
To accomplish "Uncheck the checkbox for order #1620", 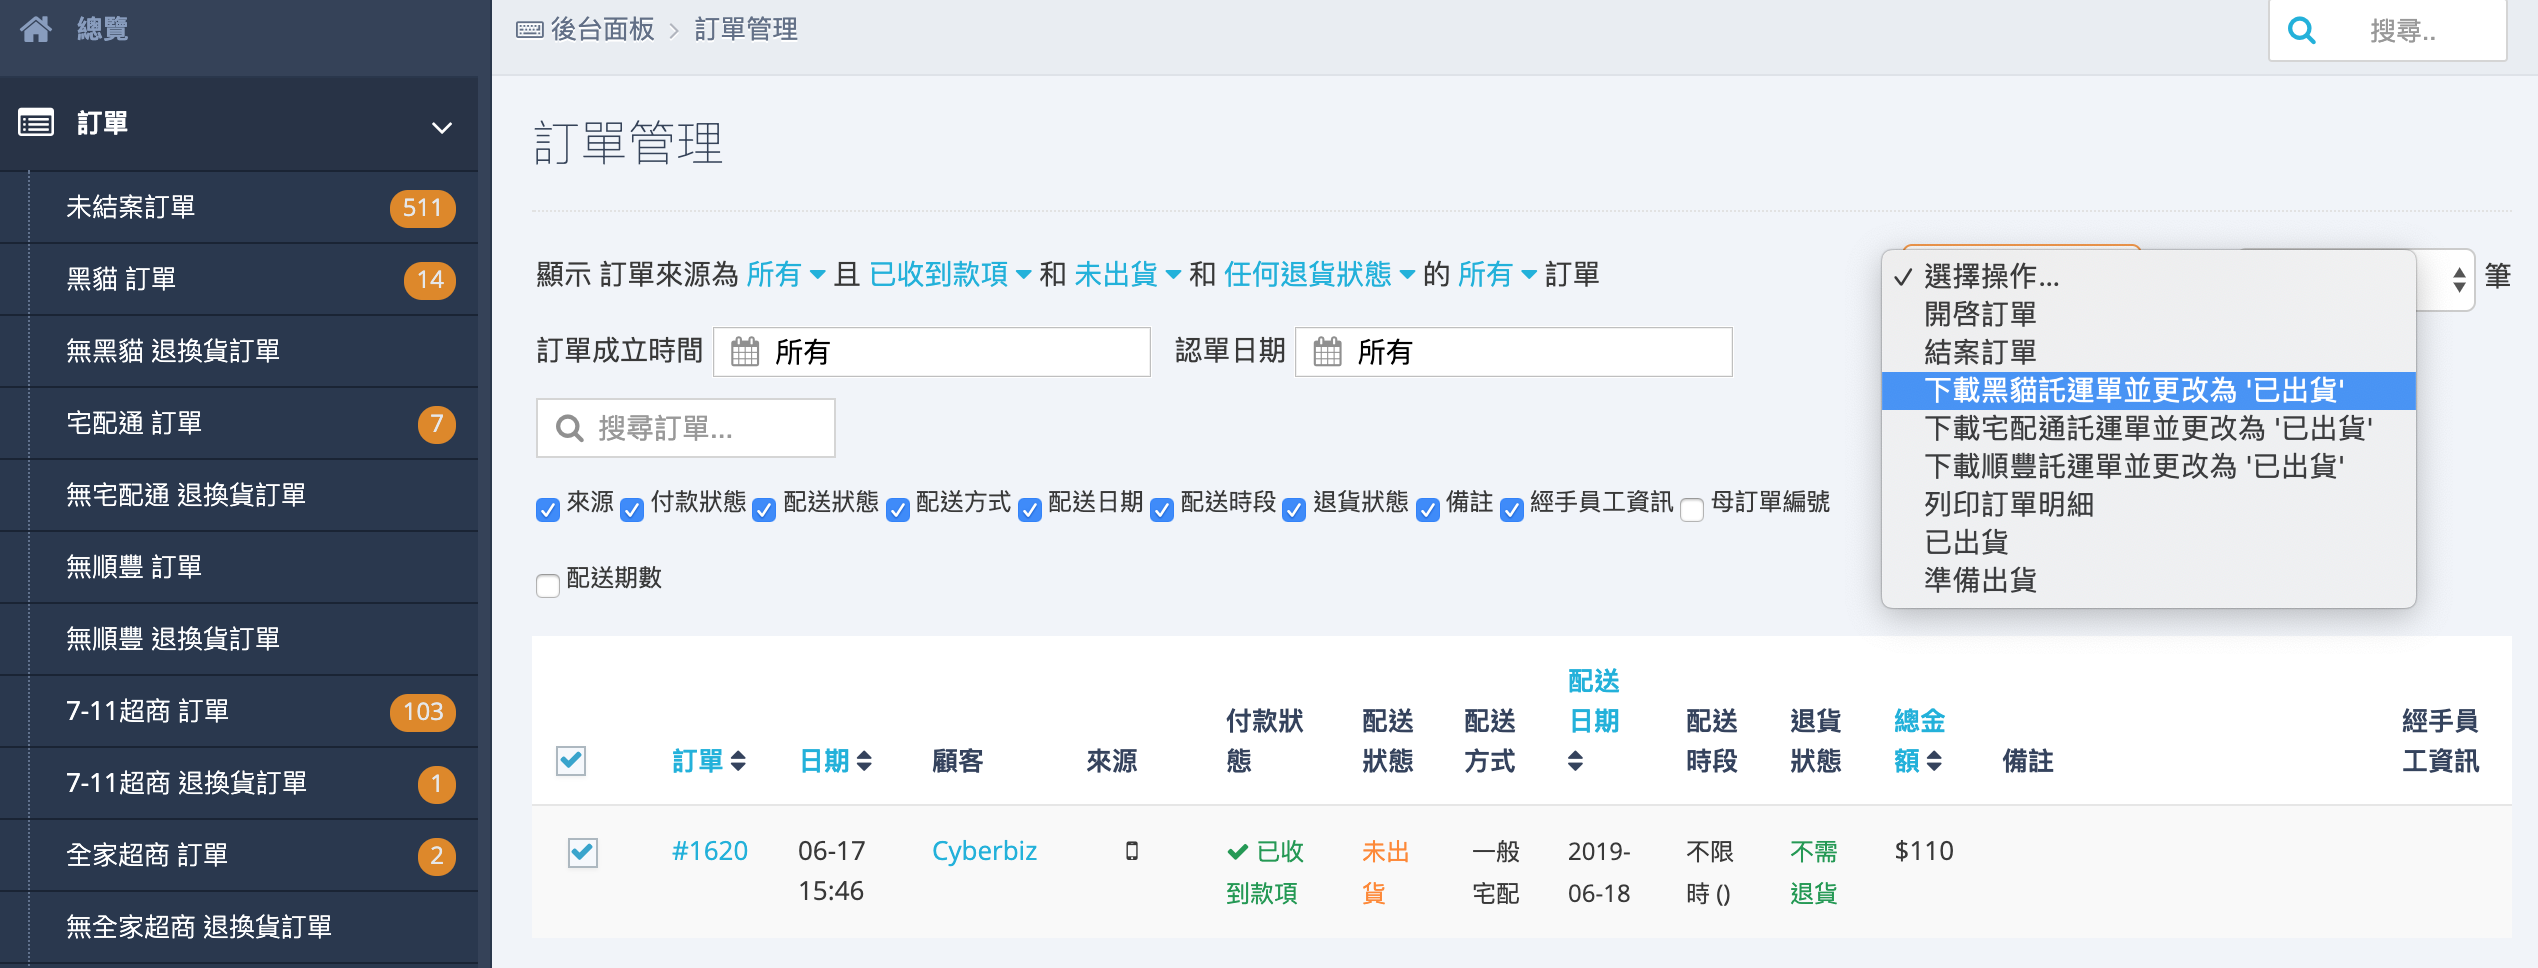I will click(x=583, y=853).
